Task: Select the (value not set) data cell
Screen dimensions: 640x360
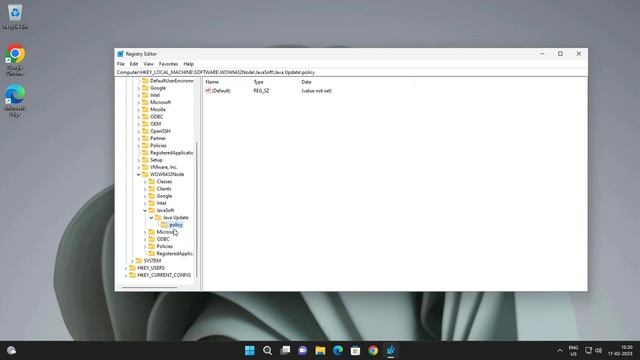Action: click(316, 91)
